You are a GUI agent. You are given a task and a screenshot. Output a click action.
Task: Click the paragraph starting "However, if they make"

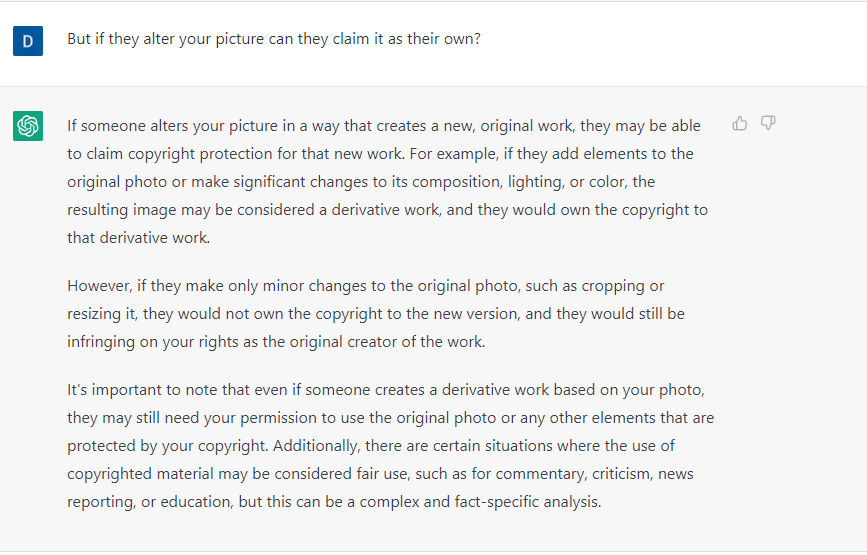coord(376,313)
